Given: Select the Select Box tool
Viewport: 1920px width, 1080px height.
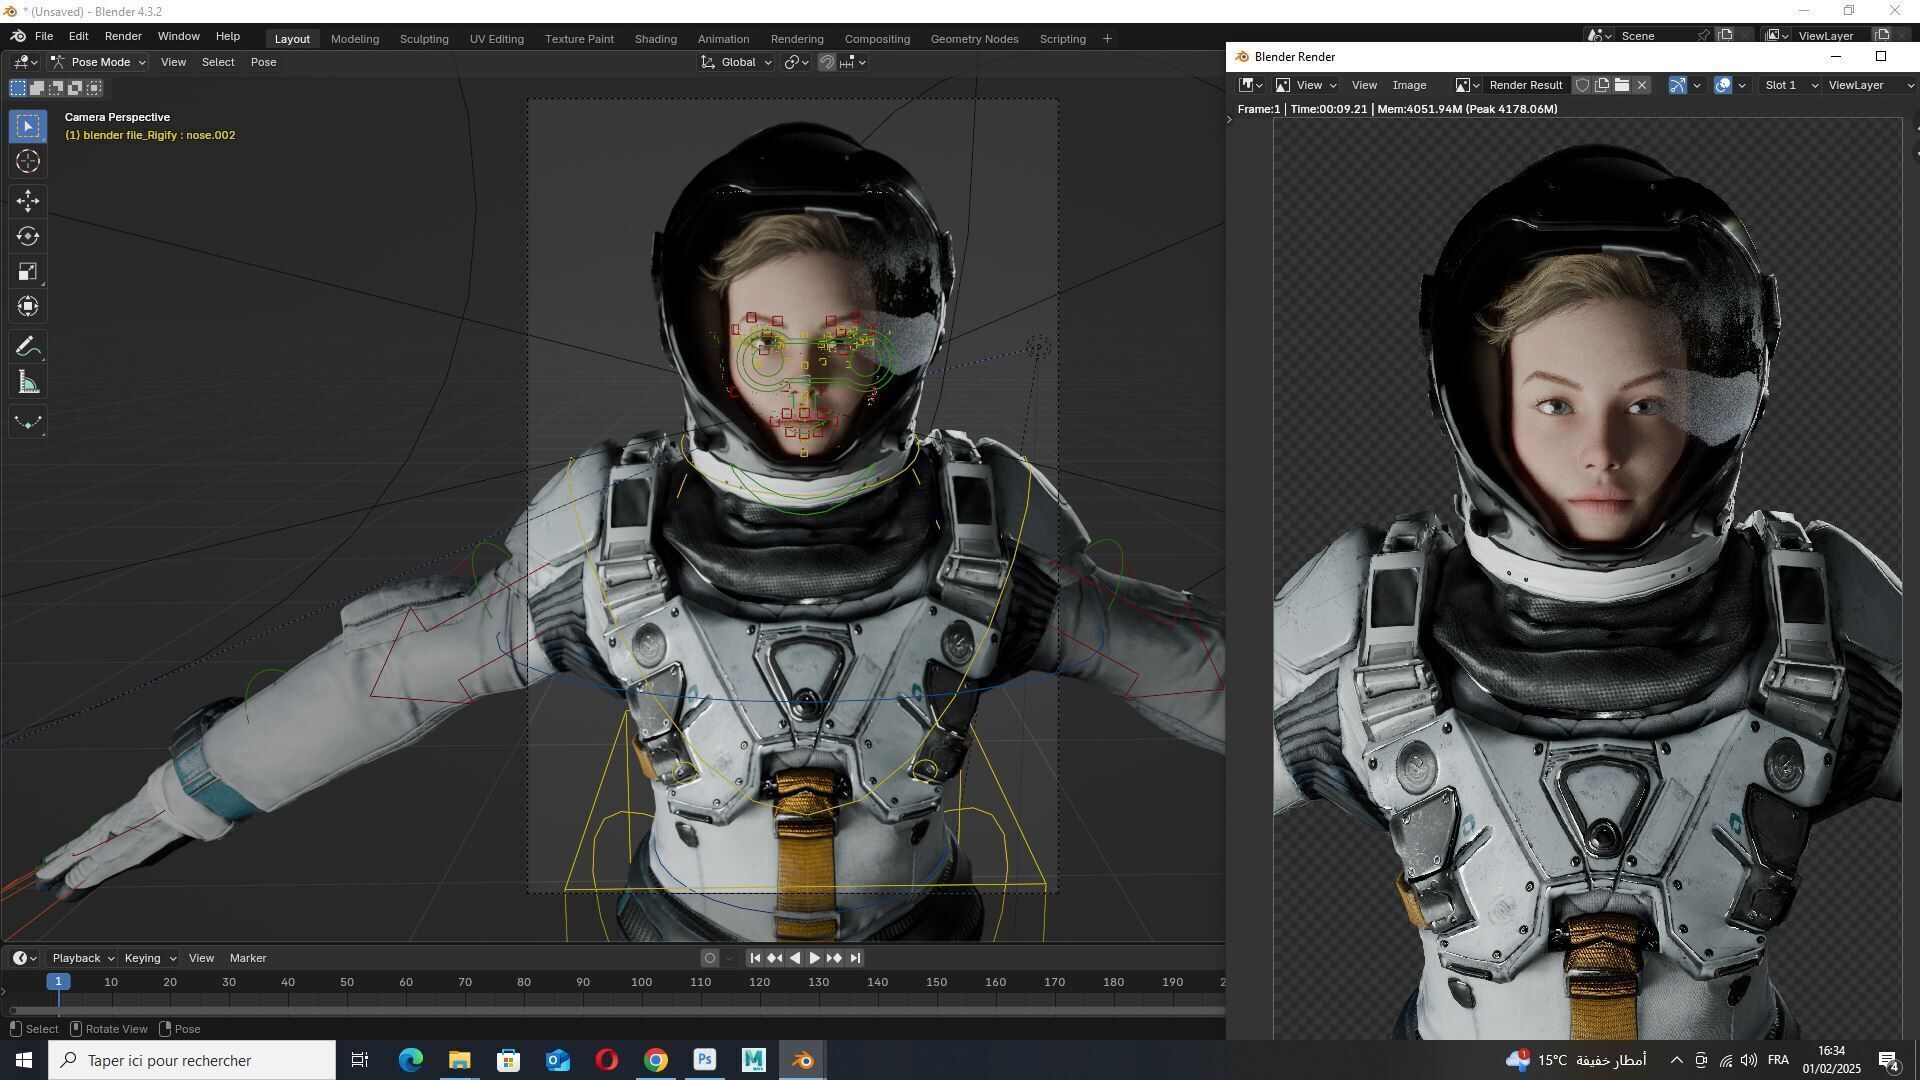Looking at the screenshot, I should click(x=28, y=126).
